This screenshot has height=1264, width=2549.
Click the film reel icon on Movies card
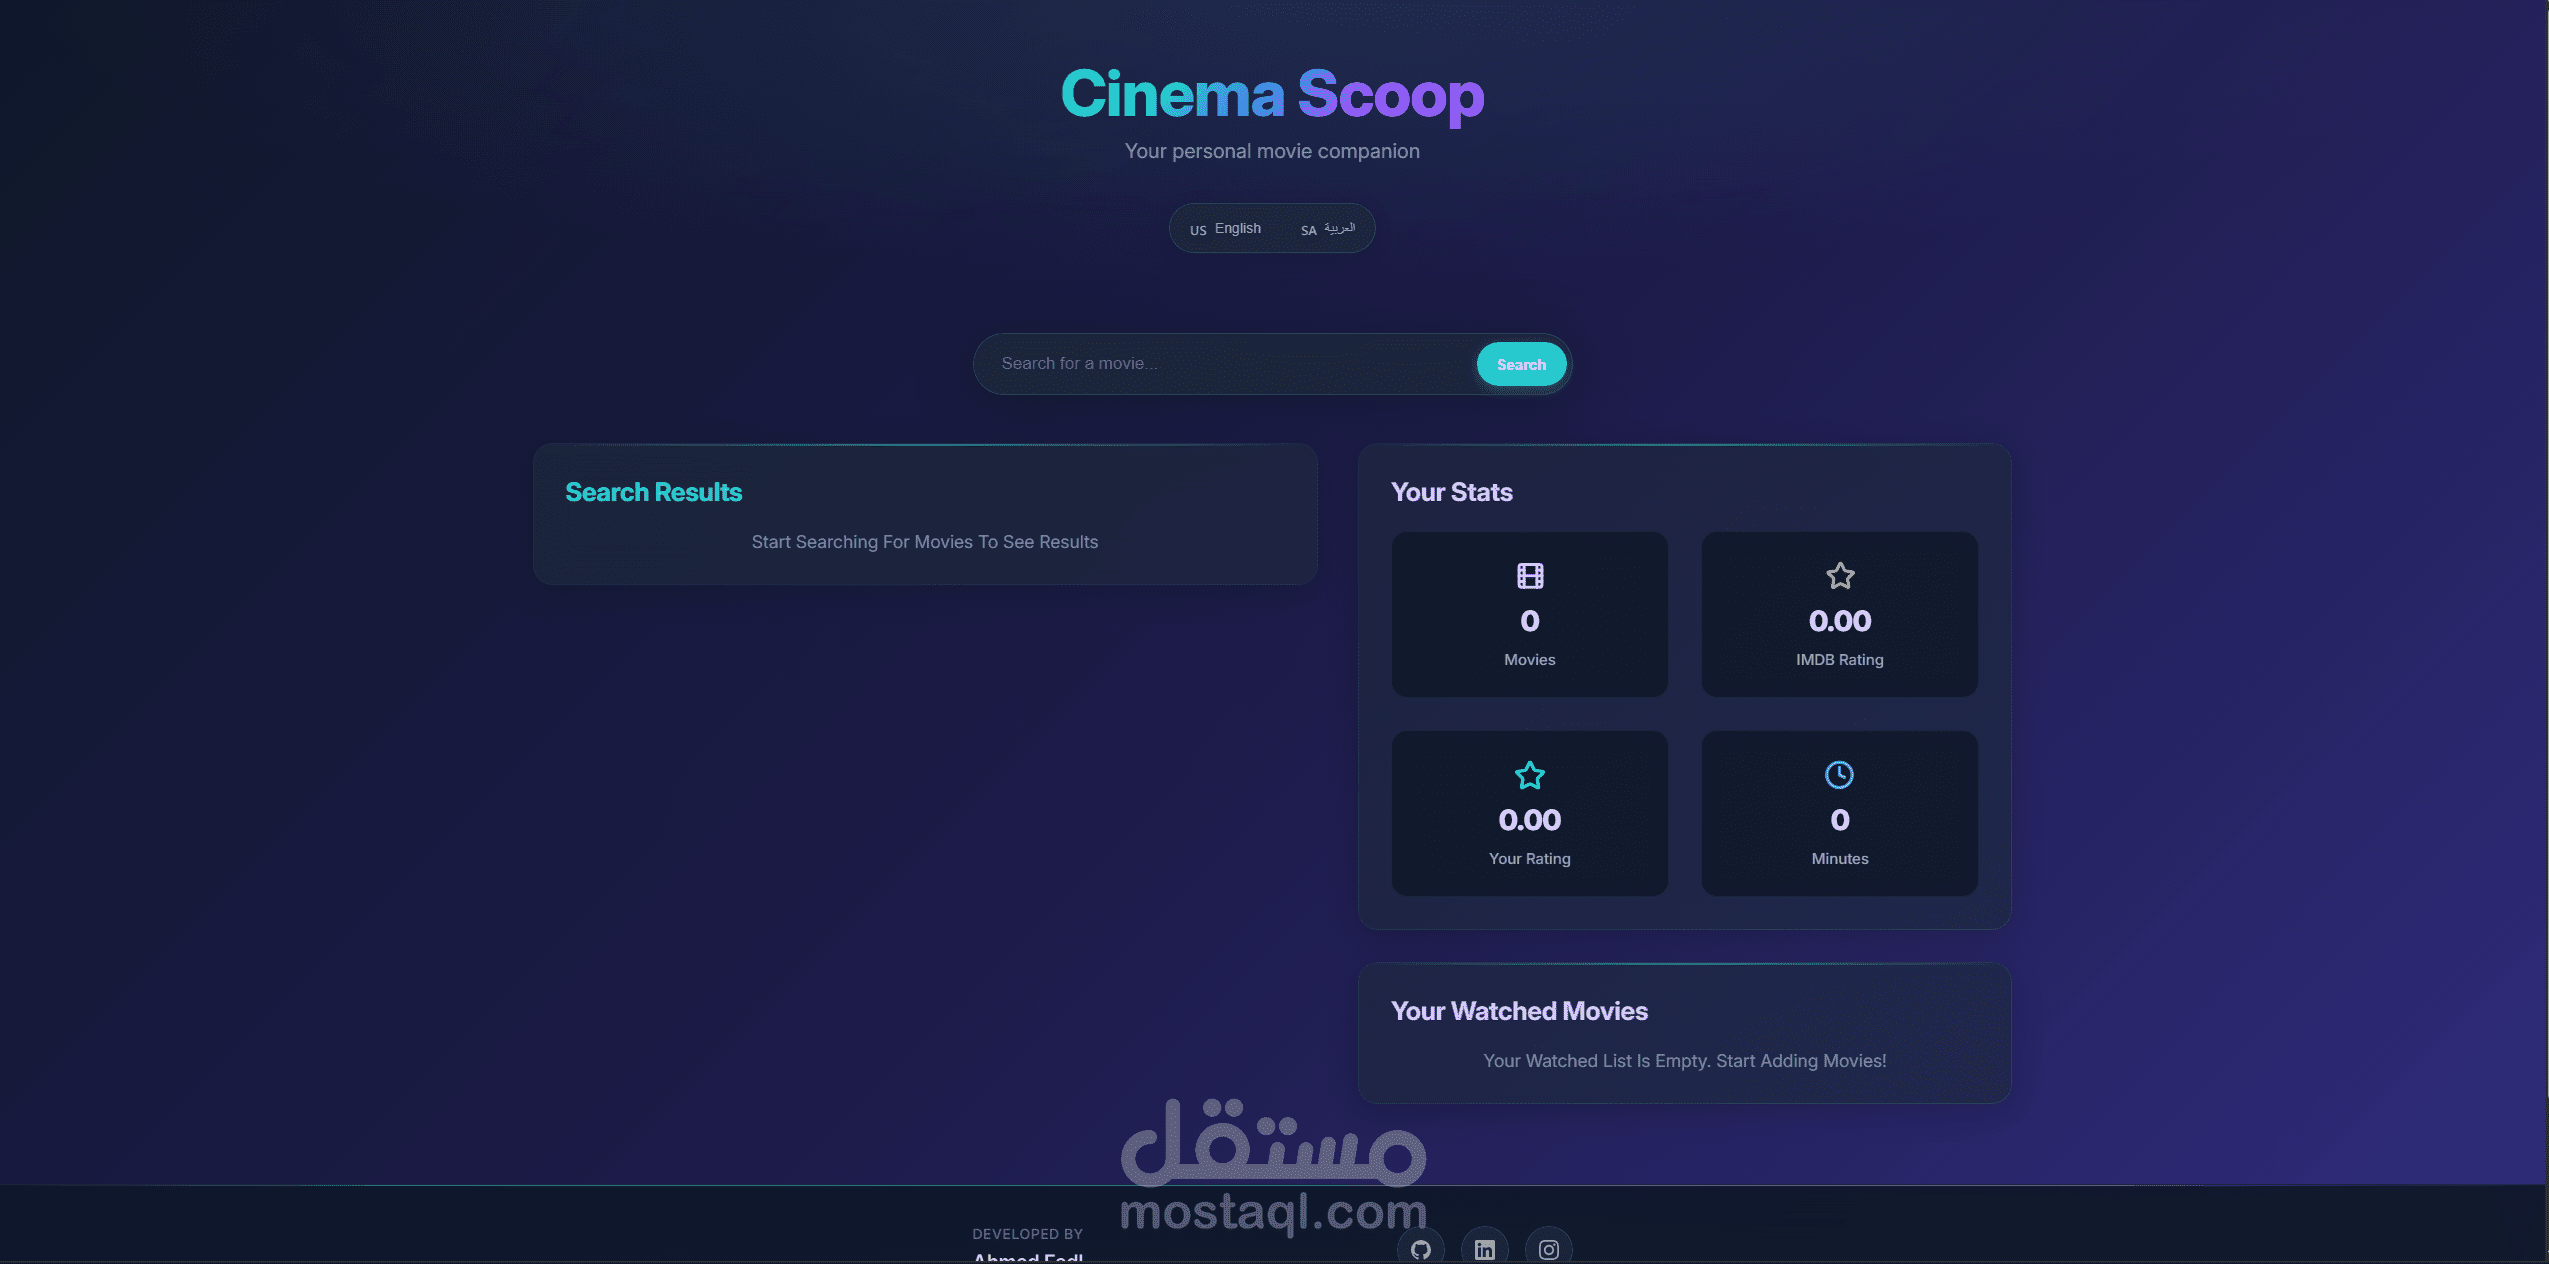click(1528, 576)
